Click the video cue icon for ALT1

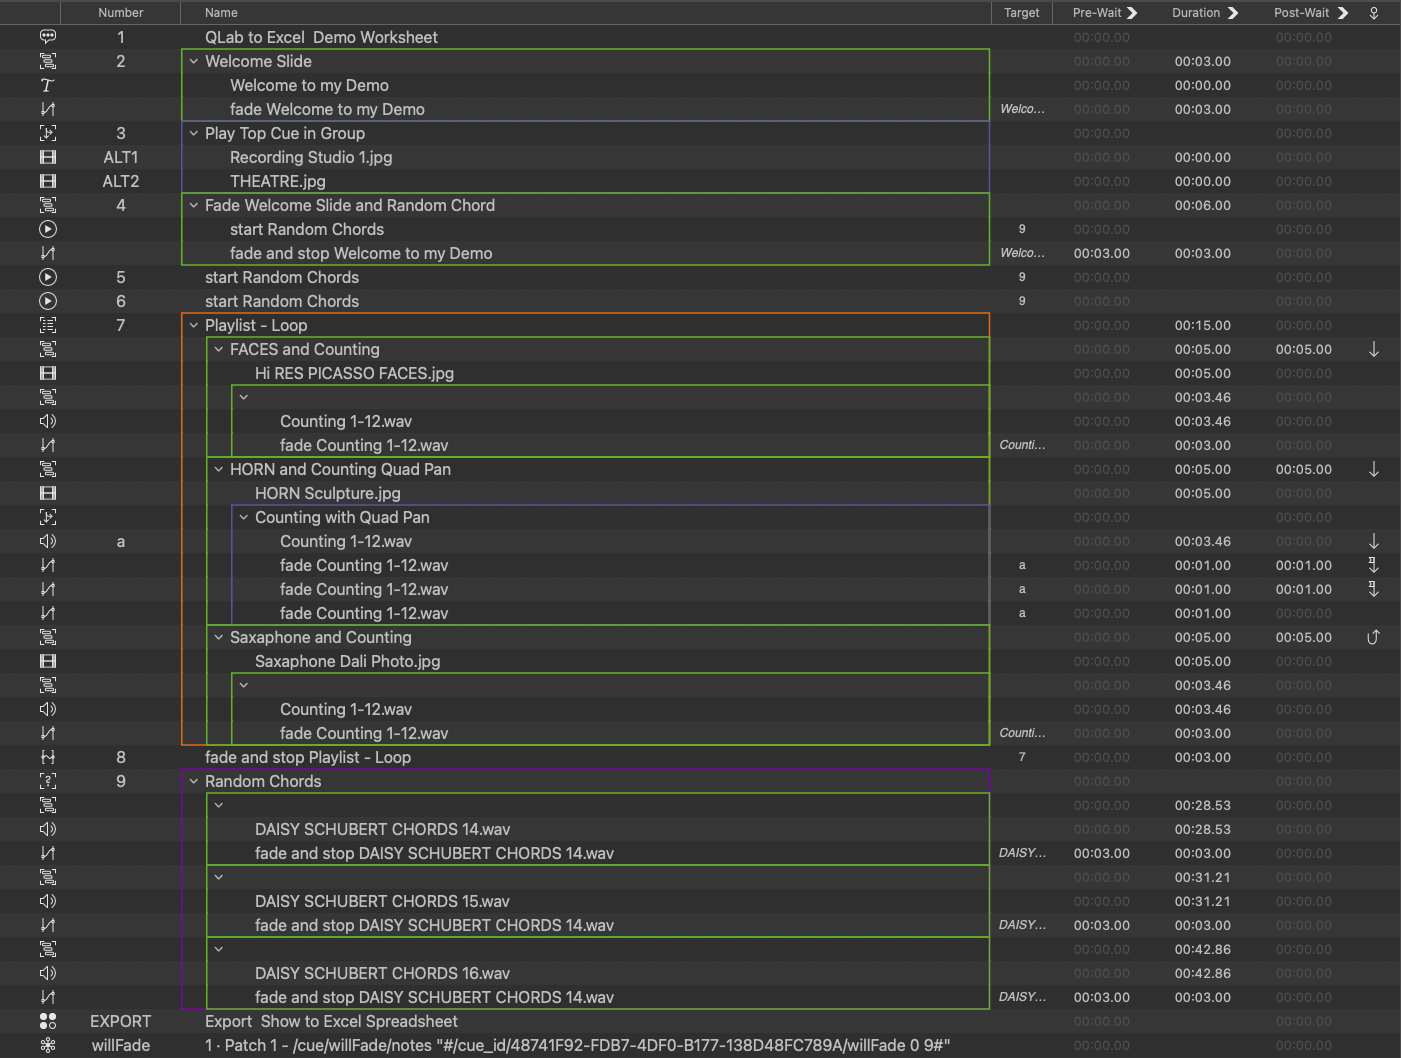pyautogui.click(x=47, y=157)
